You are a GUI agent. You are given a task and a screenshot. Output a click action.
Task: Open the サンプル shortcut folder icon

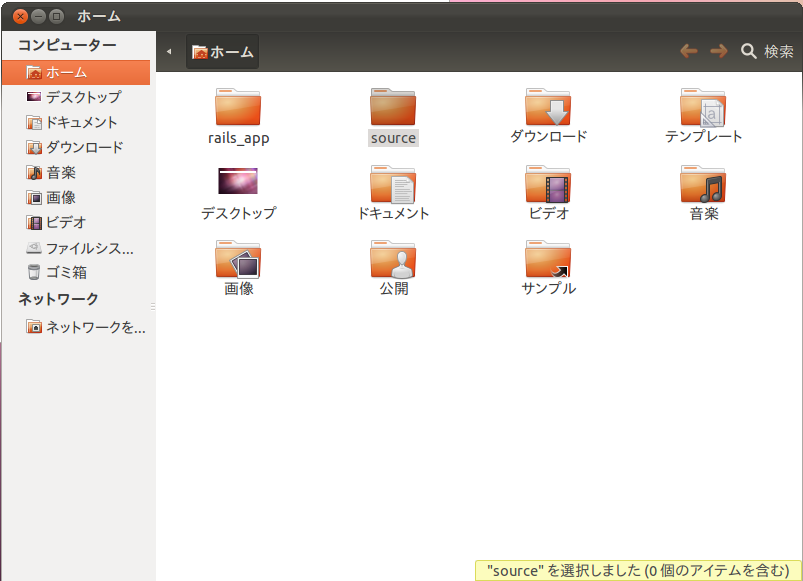pyautogui.click(x=548, y=259)
